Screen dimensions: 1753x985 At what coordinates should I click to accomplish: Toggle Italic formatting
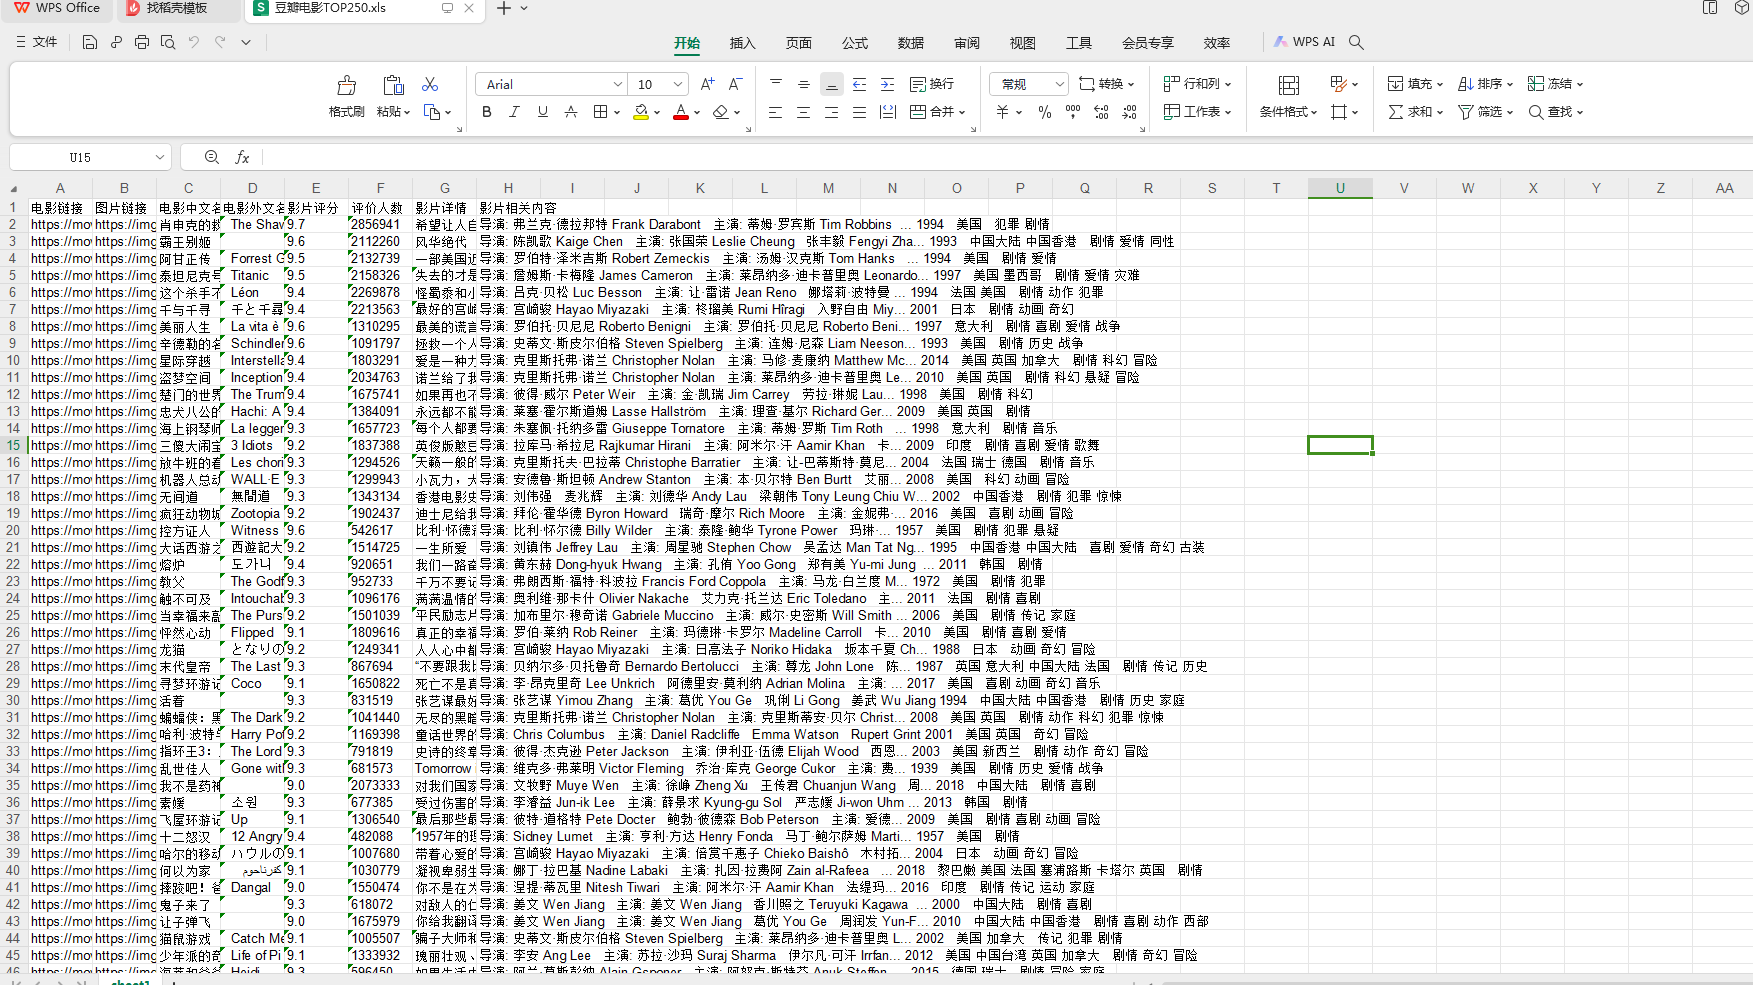tap(515, 112)
